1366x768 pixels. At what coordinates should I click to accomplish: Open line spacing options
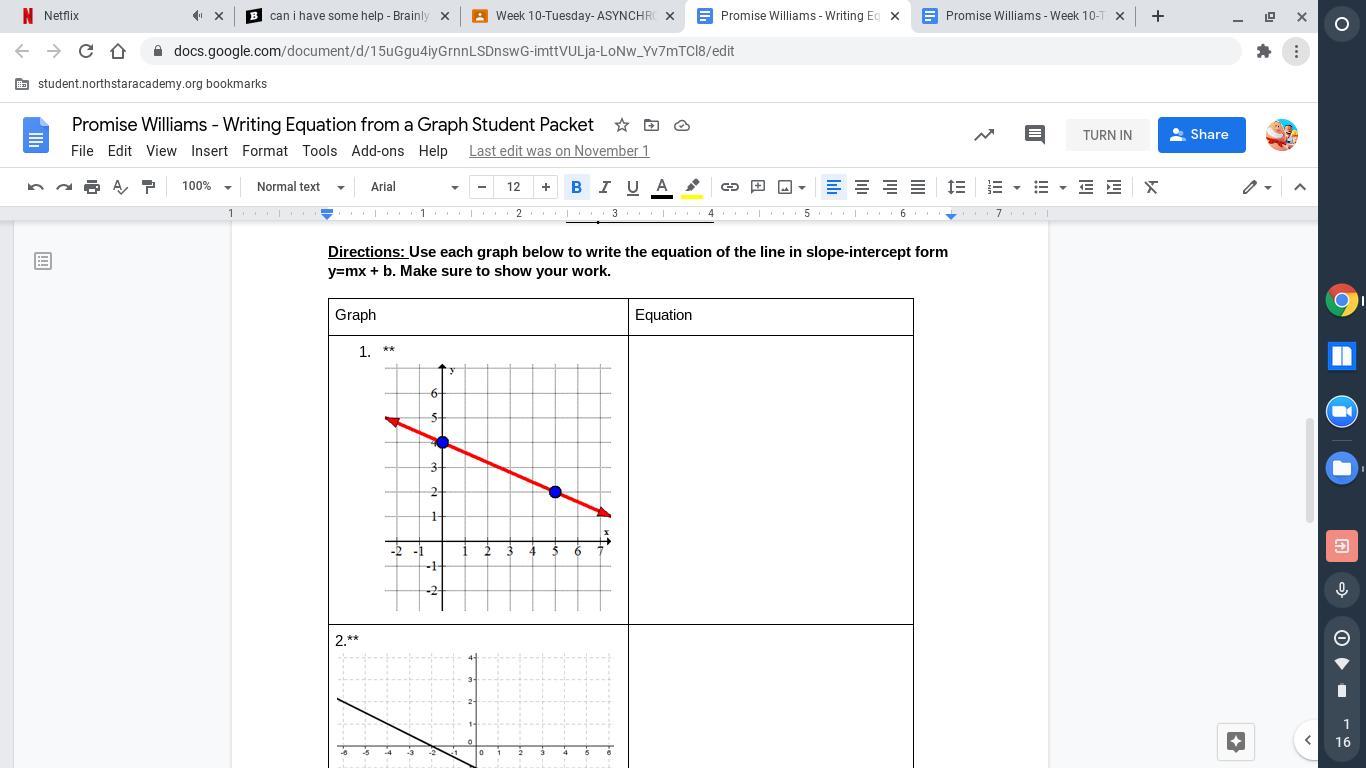pyautogui.click(x=957, y=187)
